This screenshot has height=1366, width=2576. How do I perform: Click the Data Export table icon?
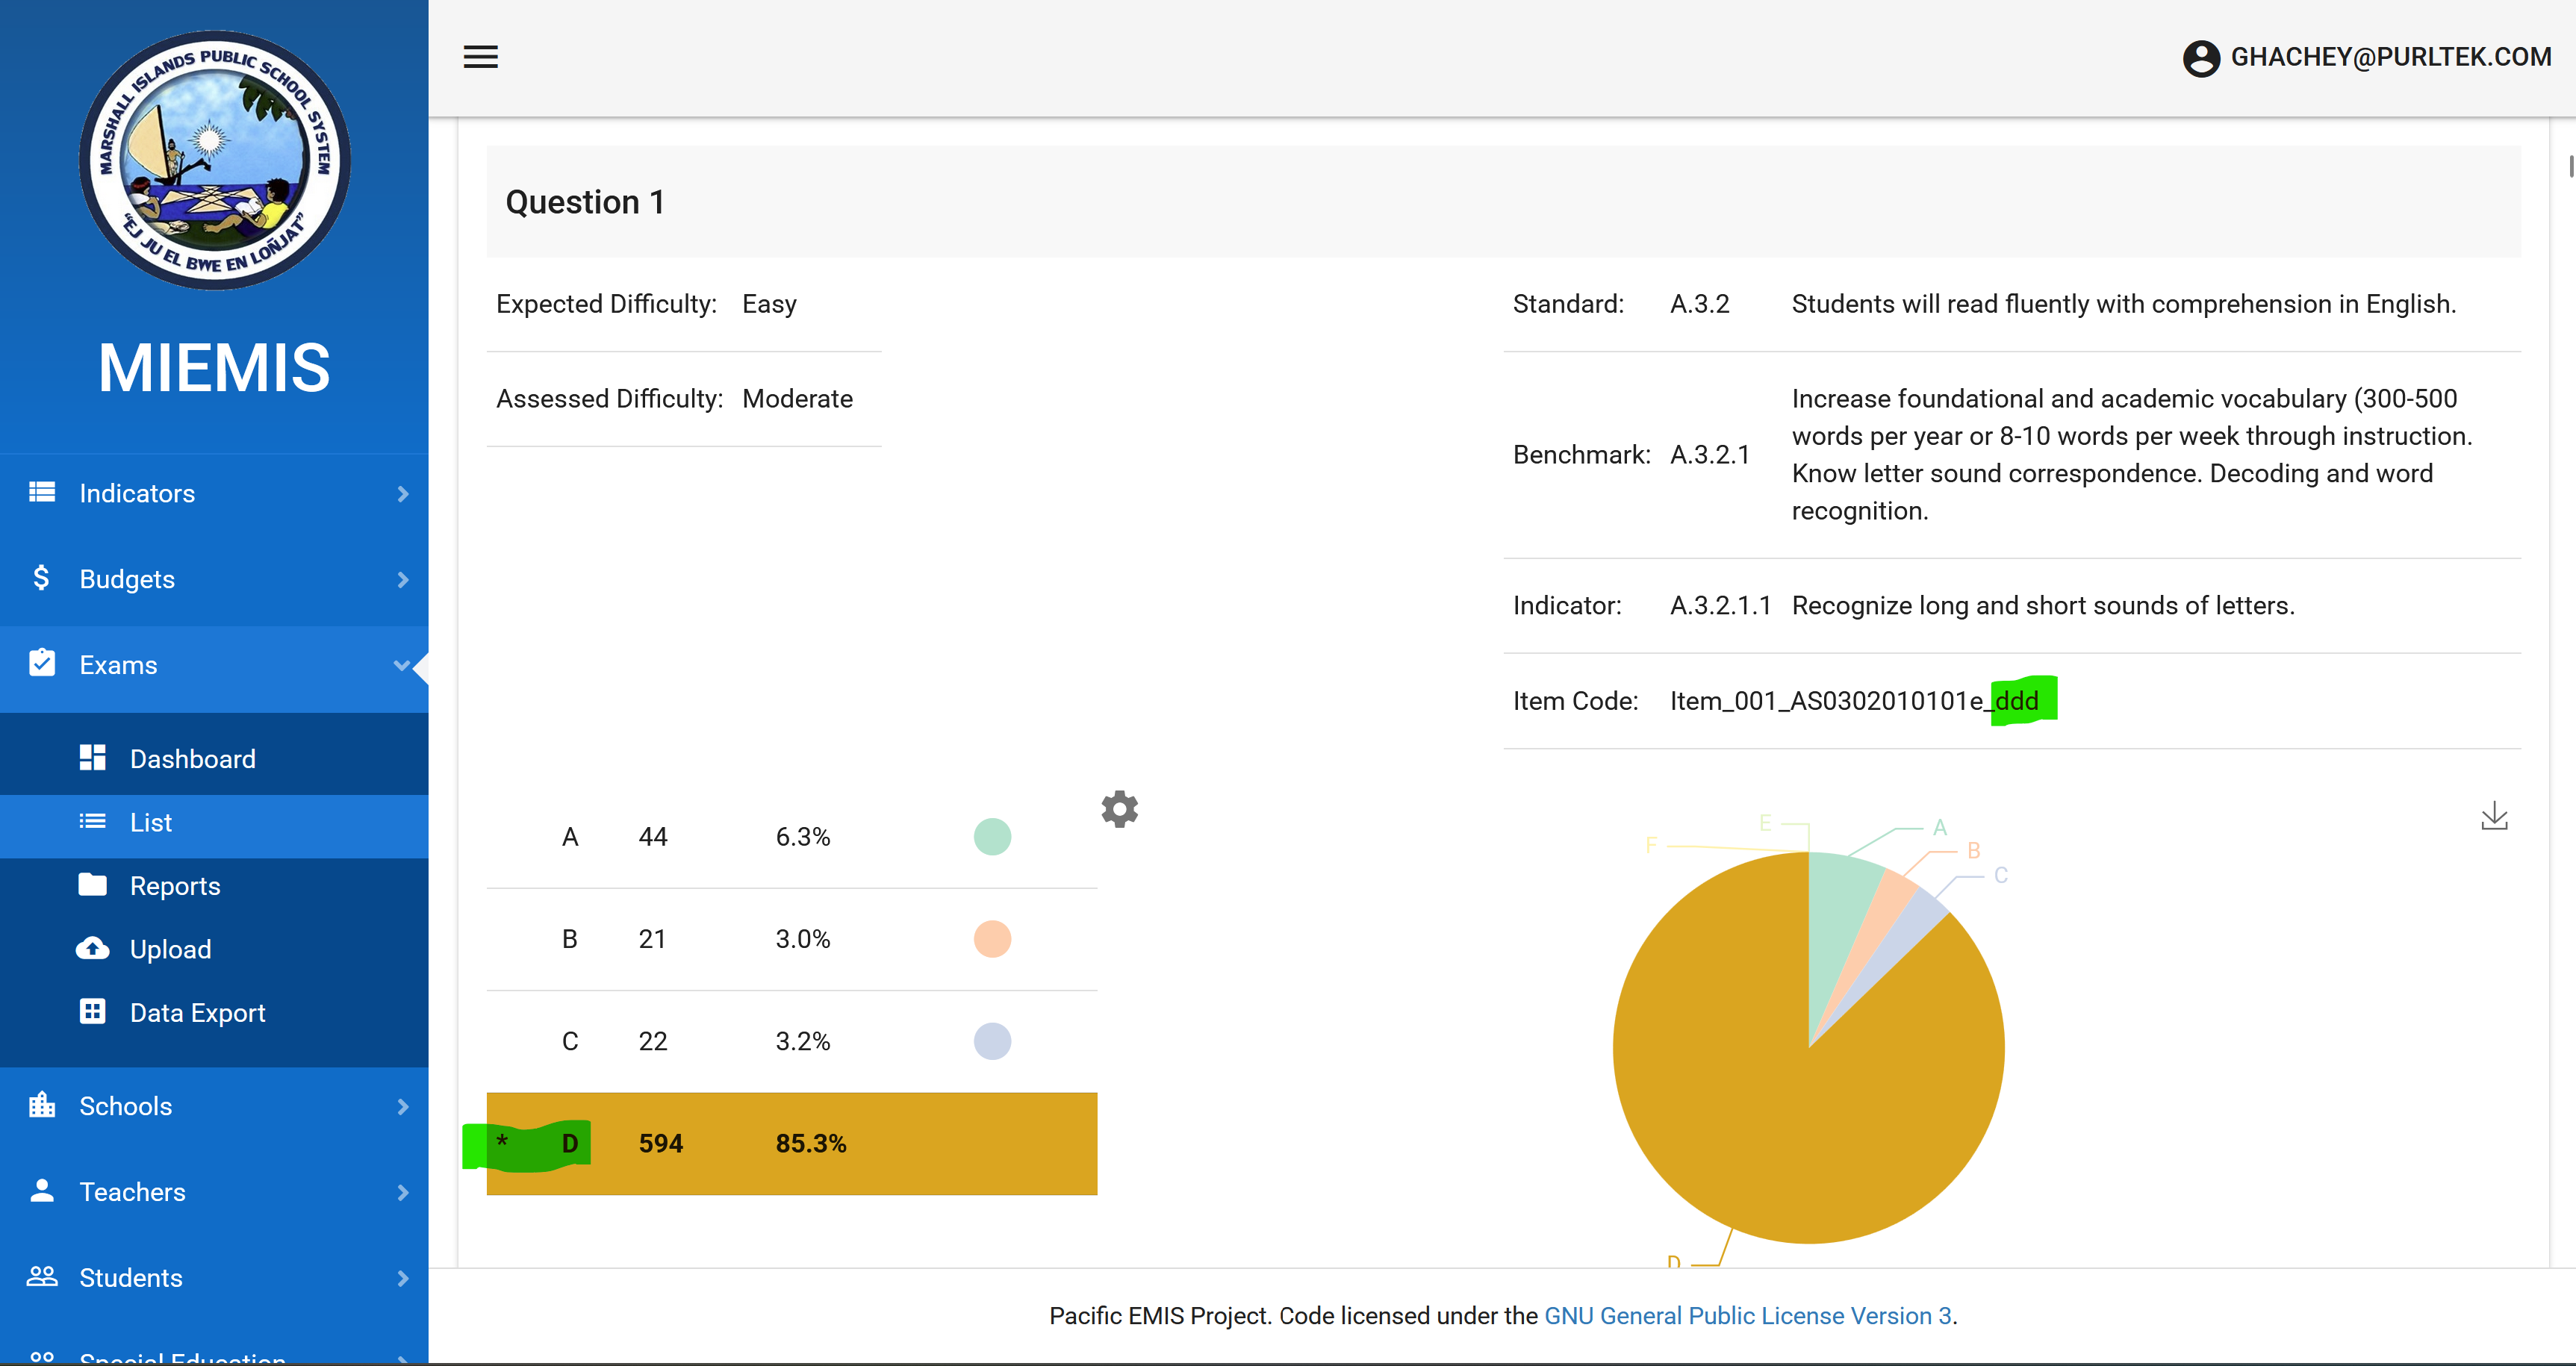tap(93, 1012)
